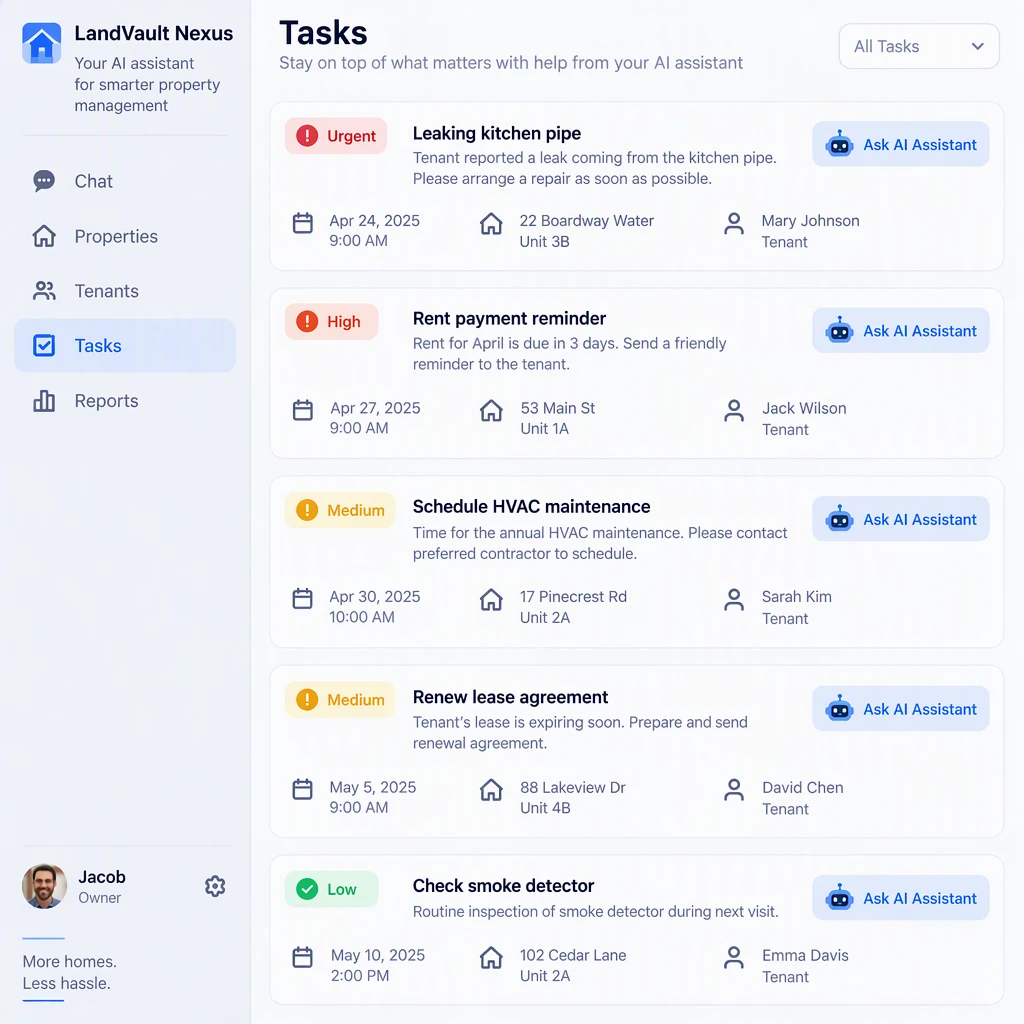Click address 102 Cedar Lane

point(573,955)
